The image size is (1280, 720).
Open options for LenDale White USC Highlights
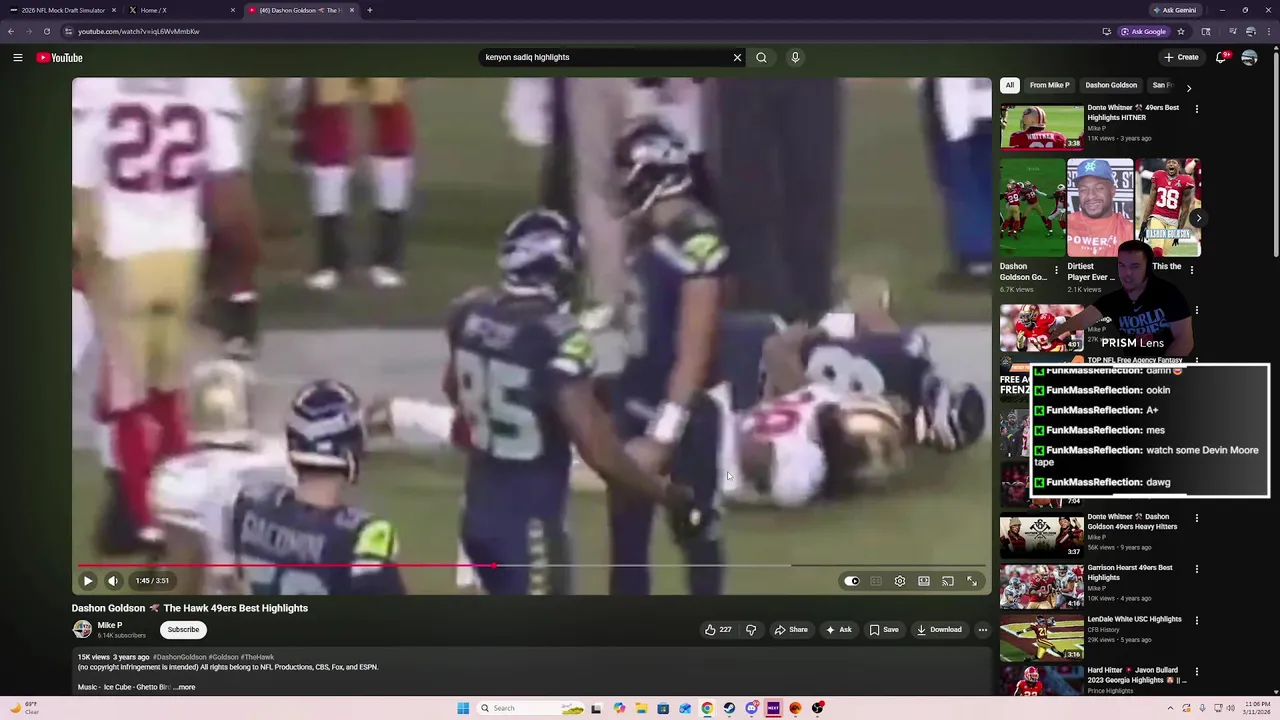[x=1197, y=620]
